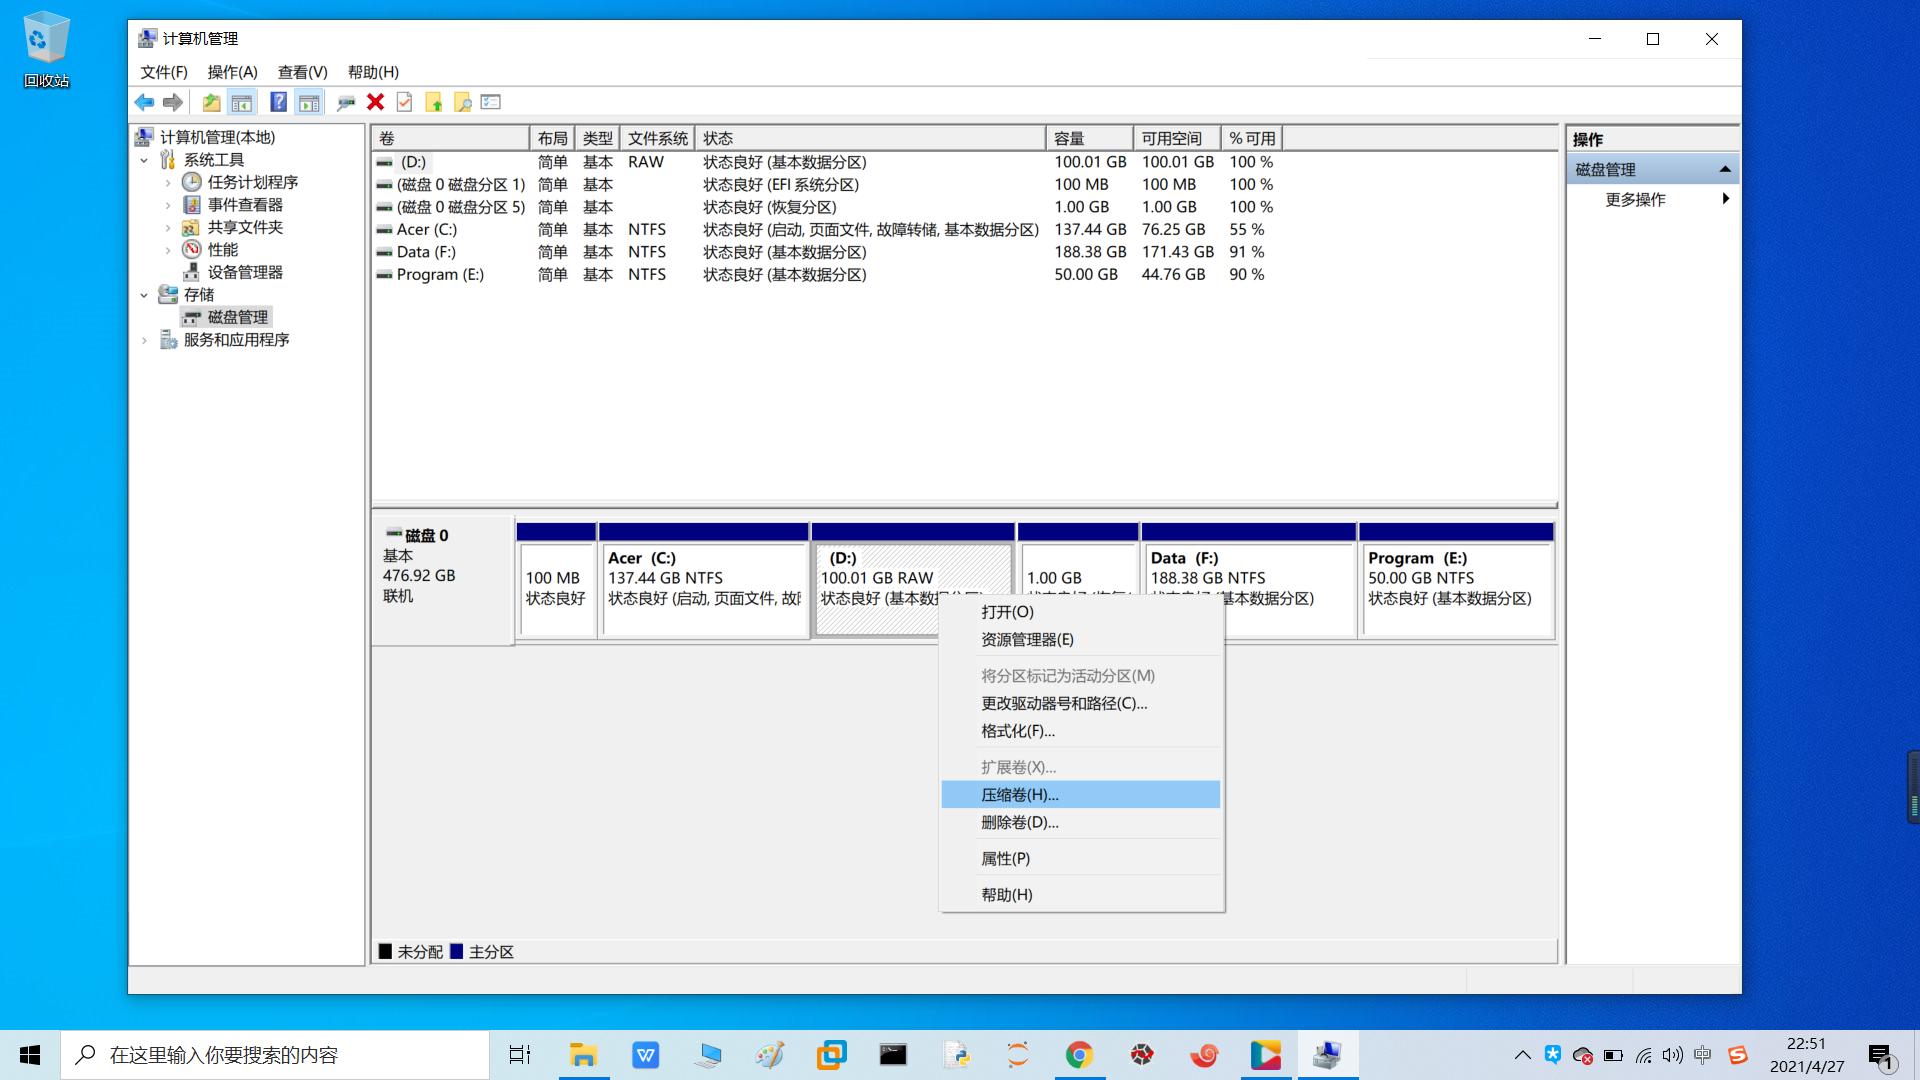The image size is (1920, 1080).
Task: Open Chrome from the taskbar
Action: [1078, 1054]
